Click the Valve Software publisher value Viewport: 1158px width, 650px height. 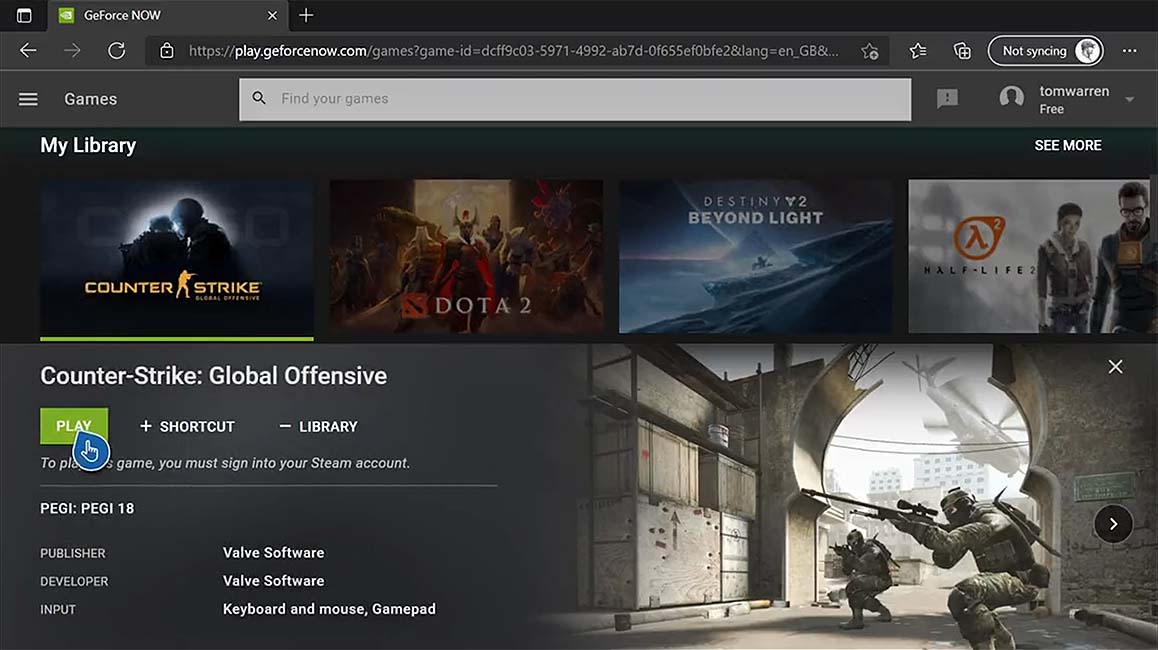pos(273,552)
